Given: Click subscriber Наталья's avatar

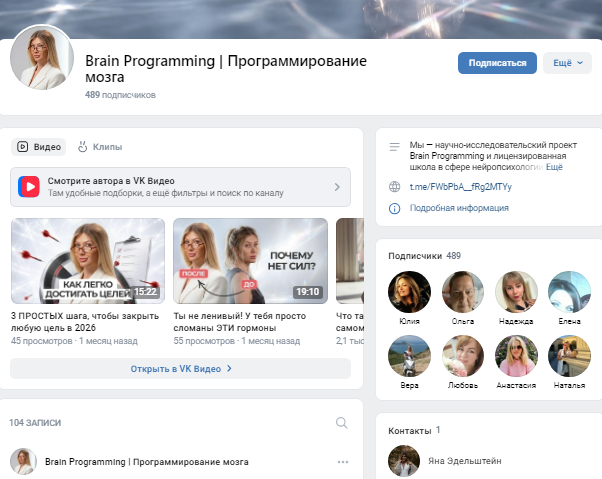Looking at the screenshot, I should (569, 356).
